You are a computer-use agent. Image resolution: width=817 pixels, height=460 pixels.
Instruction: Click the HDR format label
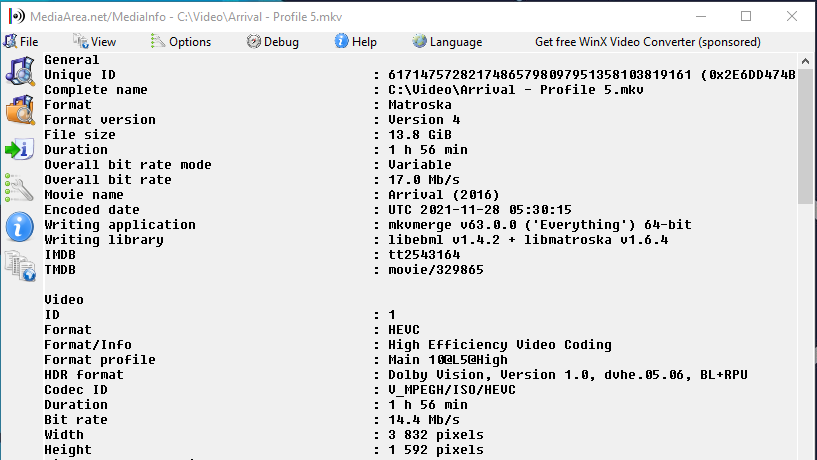tap(84, 375)
